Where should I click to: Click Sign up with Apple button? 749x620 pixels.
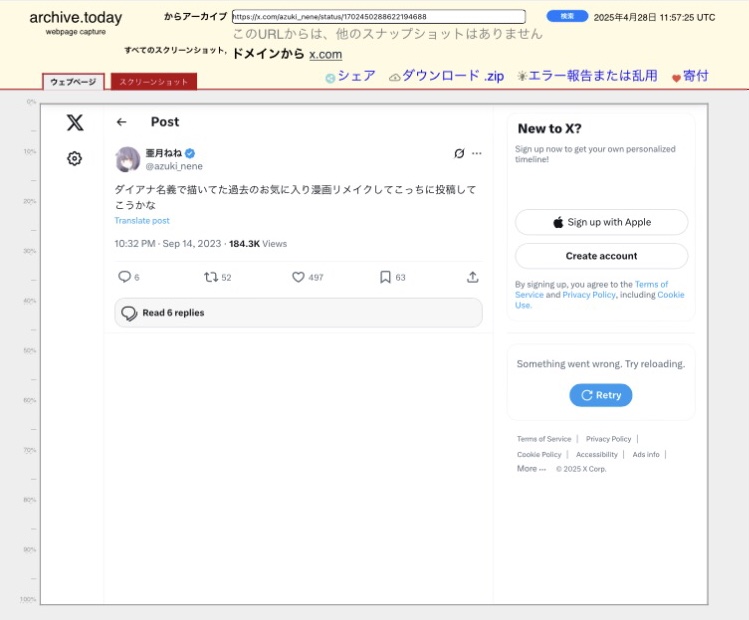[x=601, y=222]
